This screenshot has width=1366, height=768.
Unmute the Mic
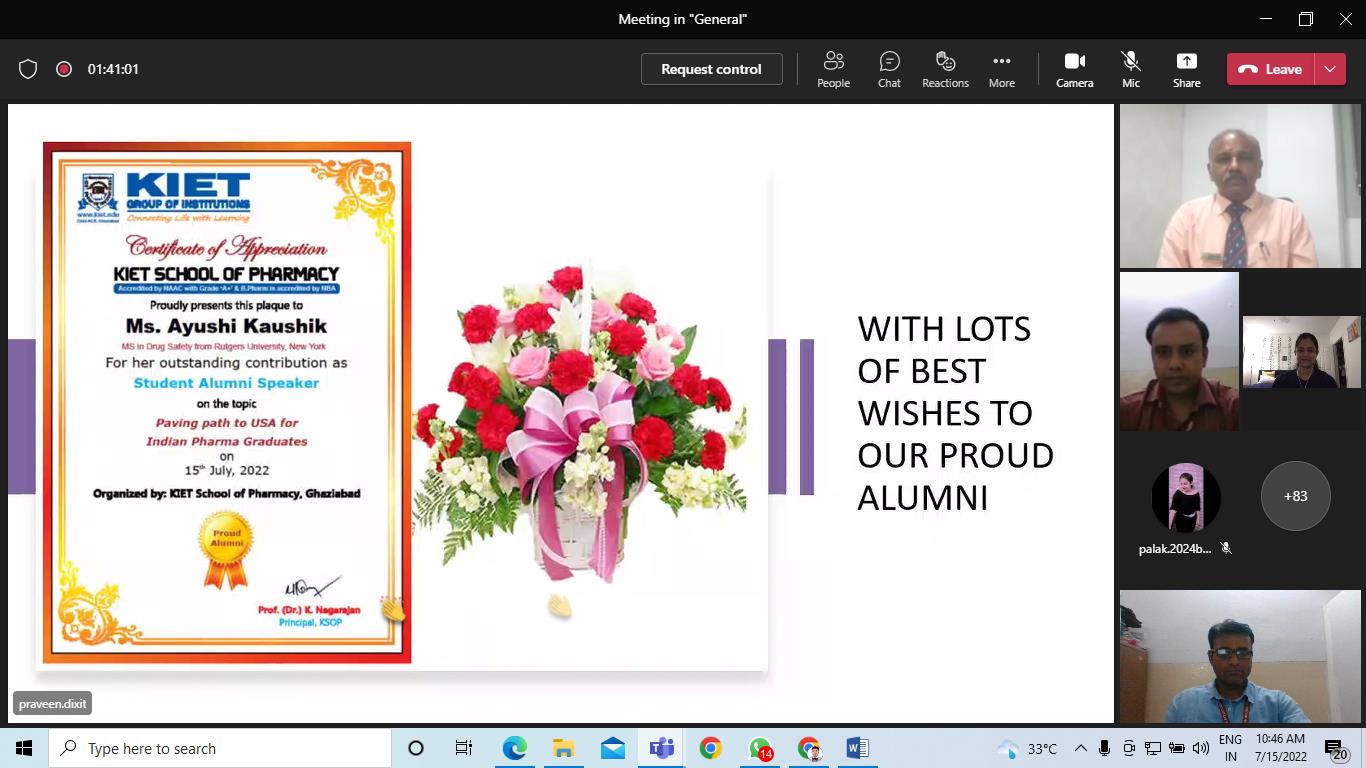[1130, 69]
